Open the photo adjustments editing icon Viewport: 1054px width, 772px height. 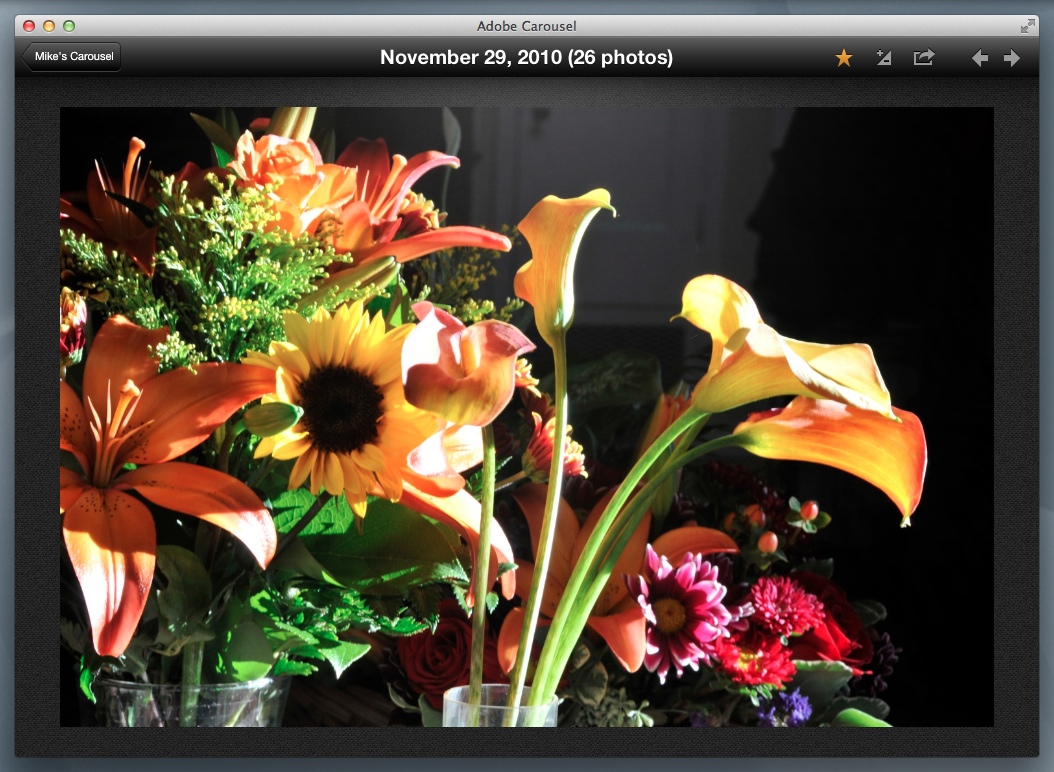(x=883, y=58)
